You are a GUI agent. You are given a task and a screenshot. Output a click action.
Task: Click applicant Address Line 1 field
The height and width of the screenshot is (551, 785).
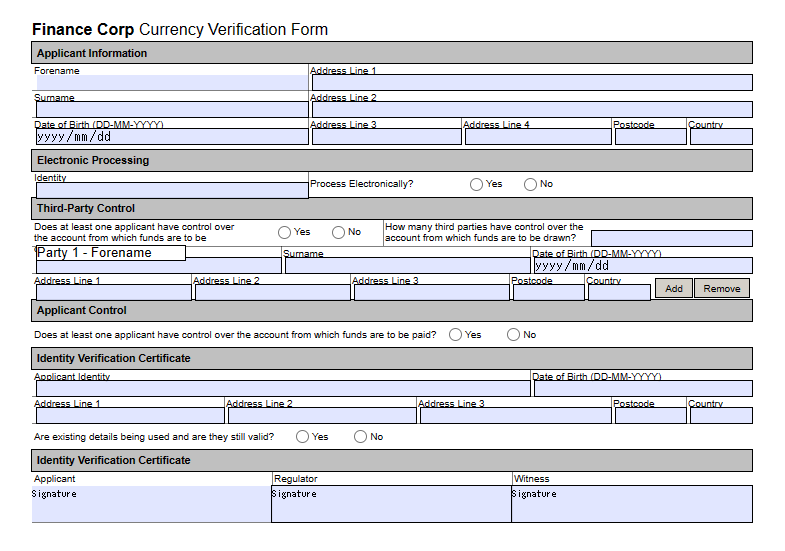[x=532, y=83]
